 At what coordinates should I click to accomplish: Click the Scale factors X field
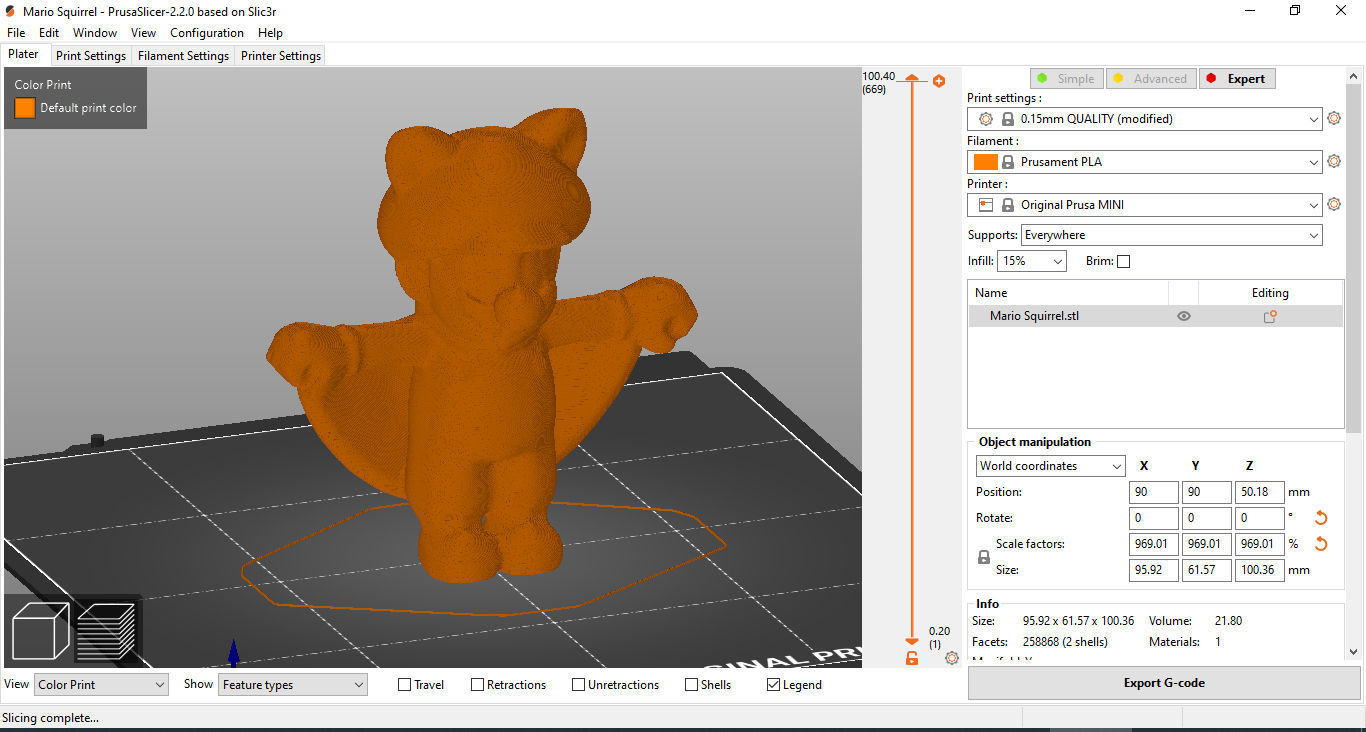(x=1154, y=544)
